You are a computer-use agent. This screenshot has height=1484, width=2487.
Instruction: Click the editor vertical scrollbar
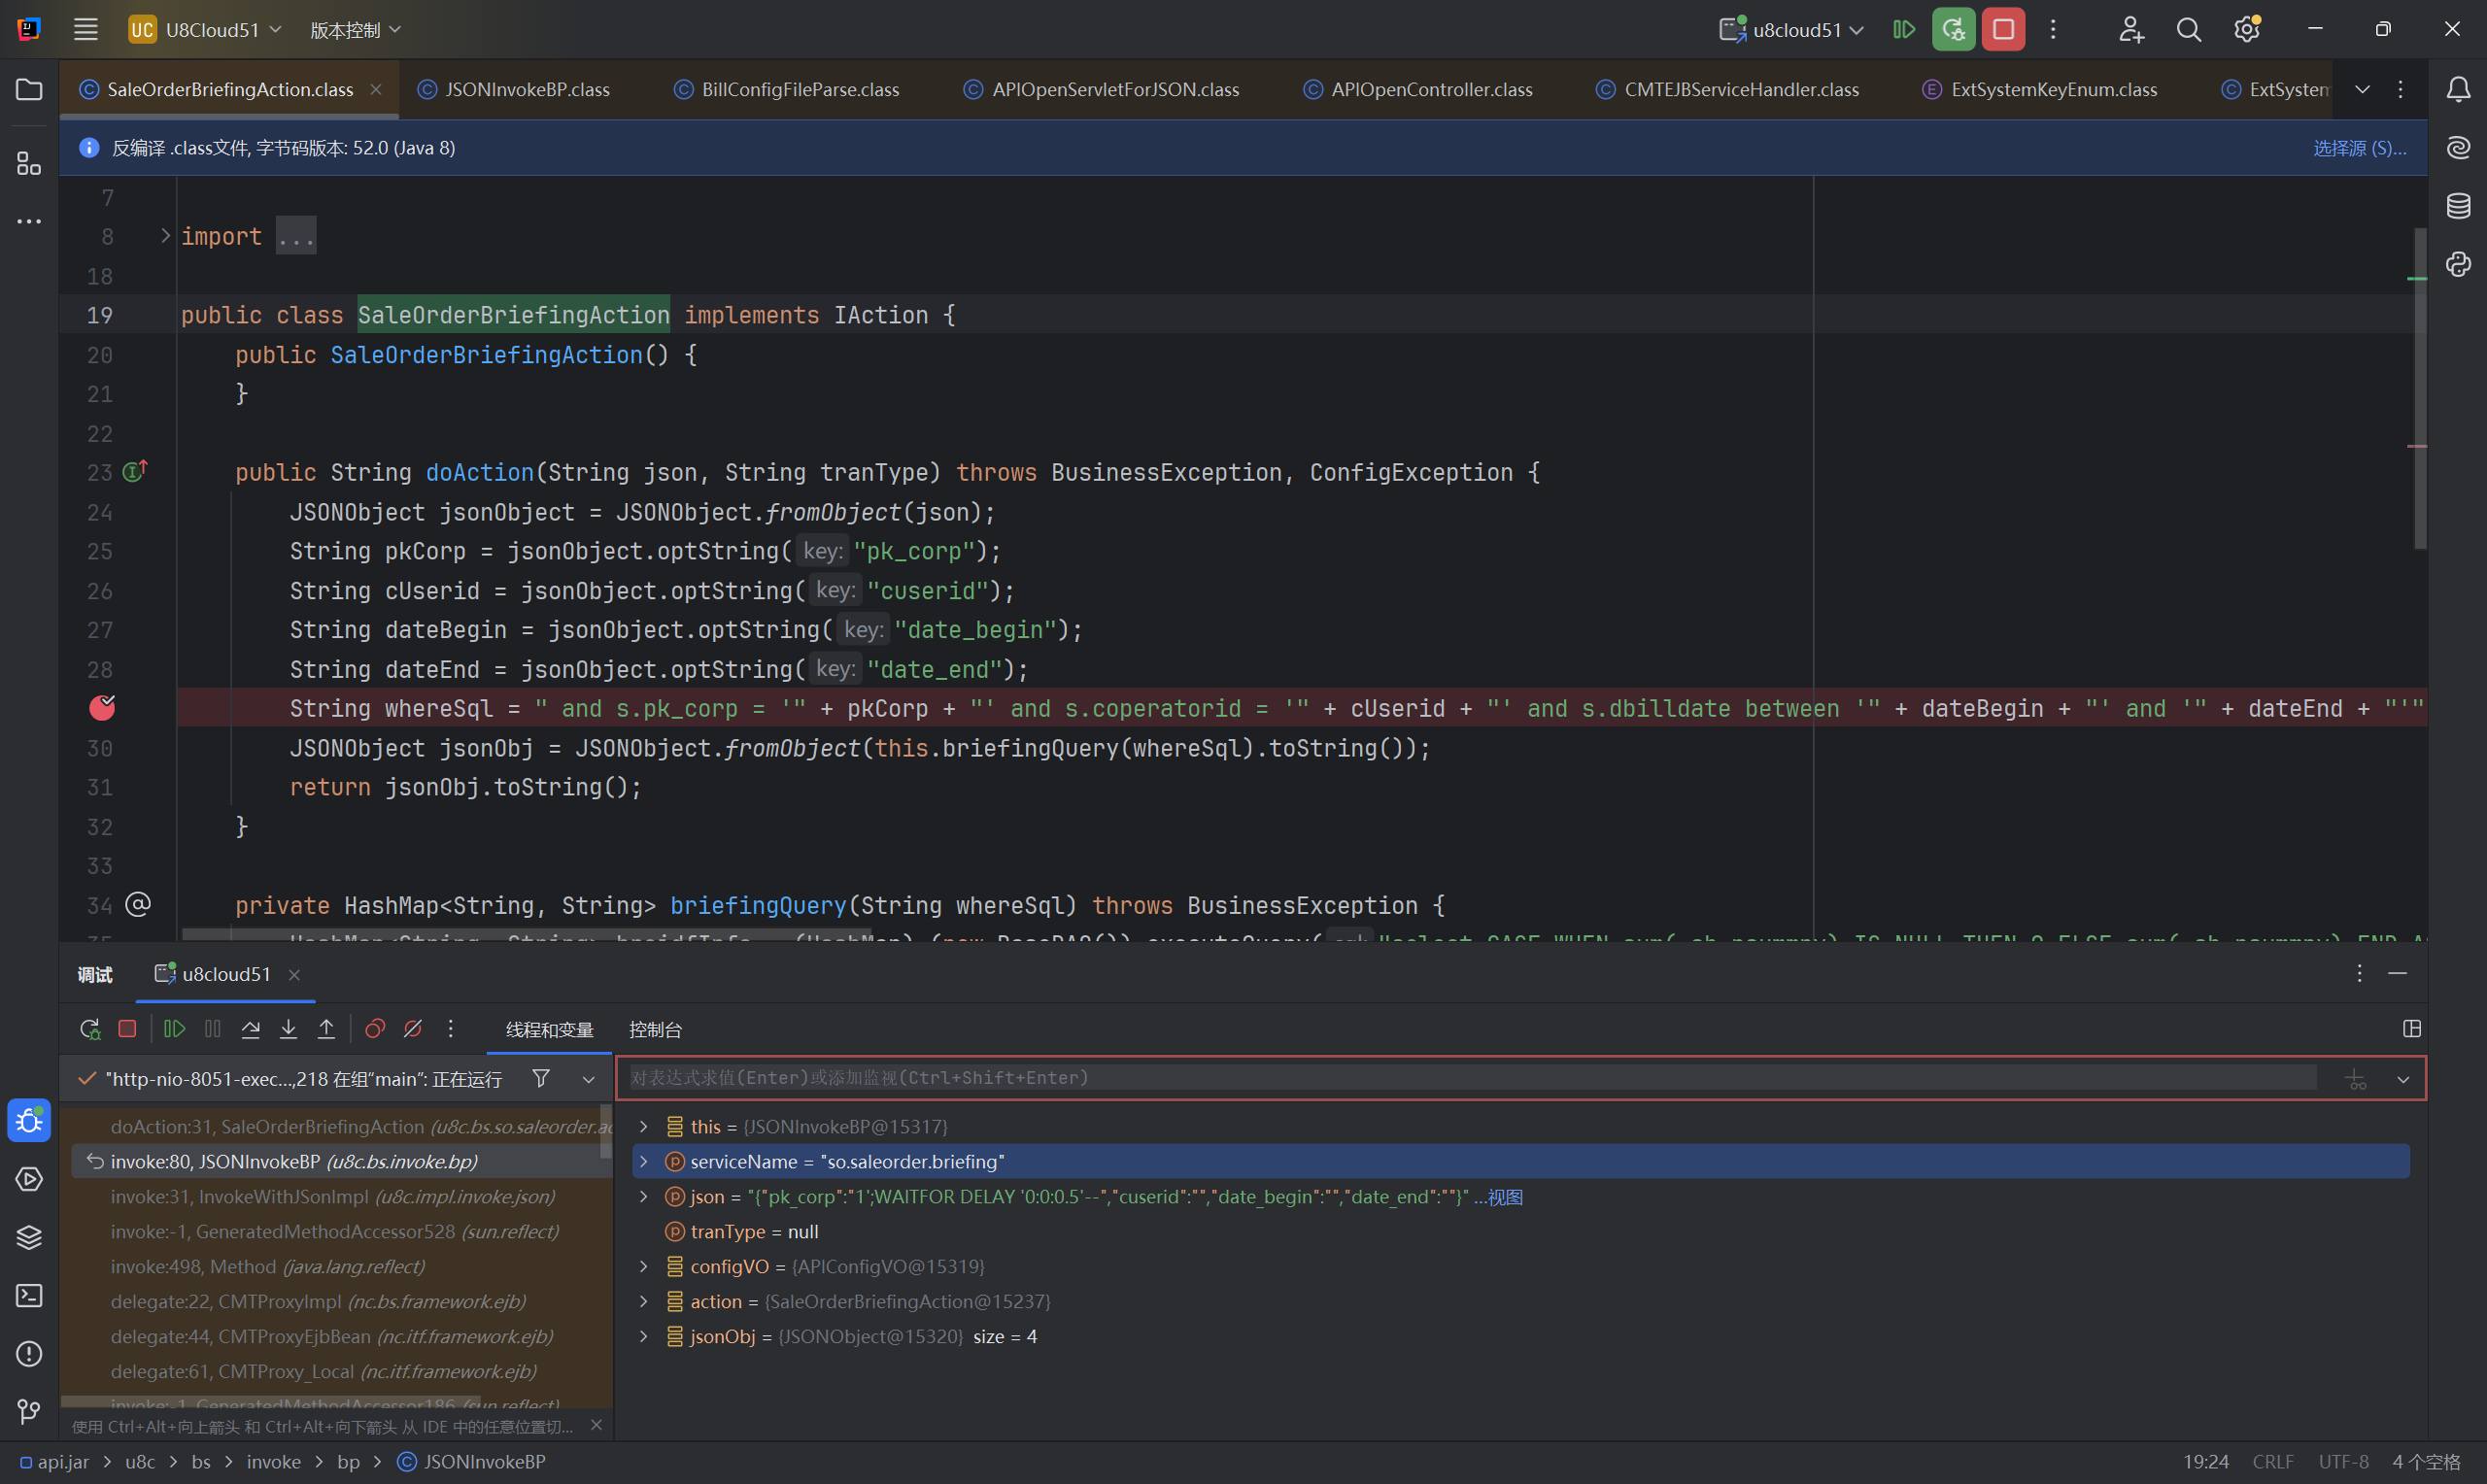2419,388
